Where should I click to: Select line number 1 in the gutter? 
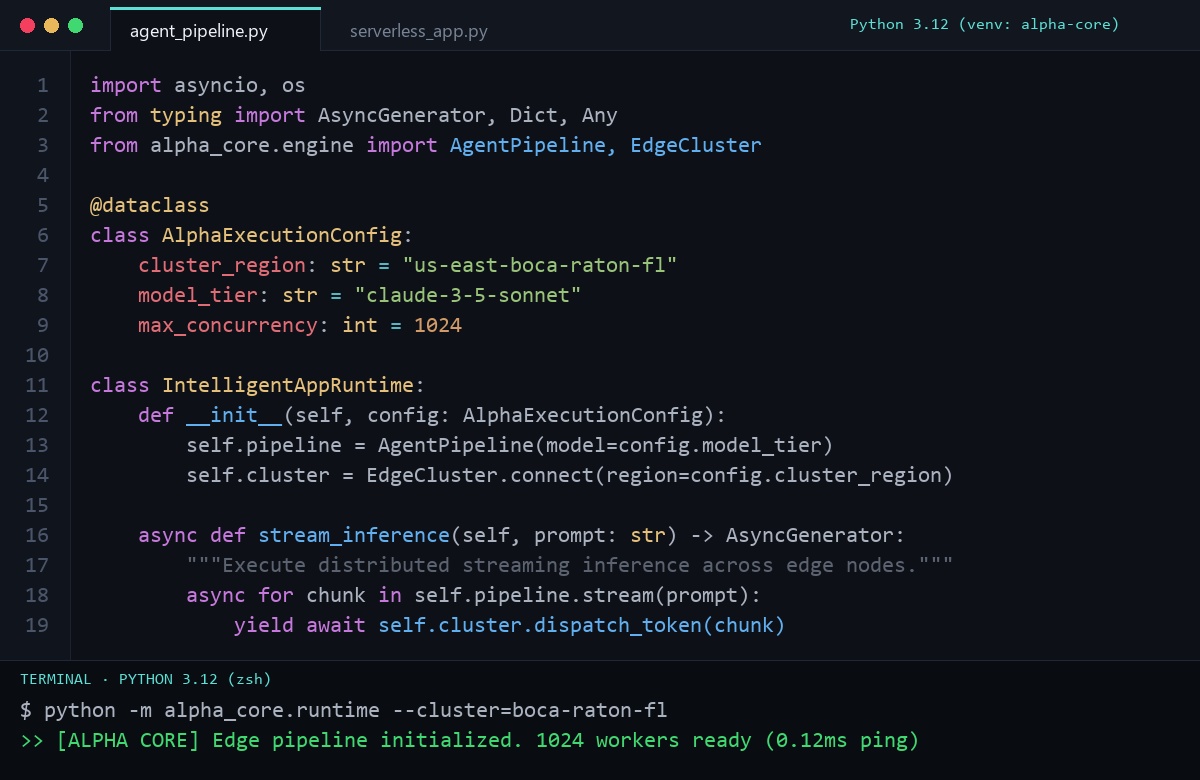click(x=42, y=85)
